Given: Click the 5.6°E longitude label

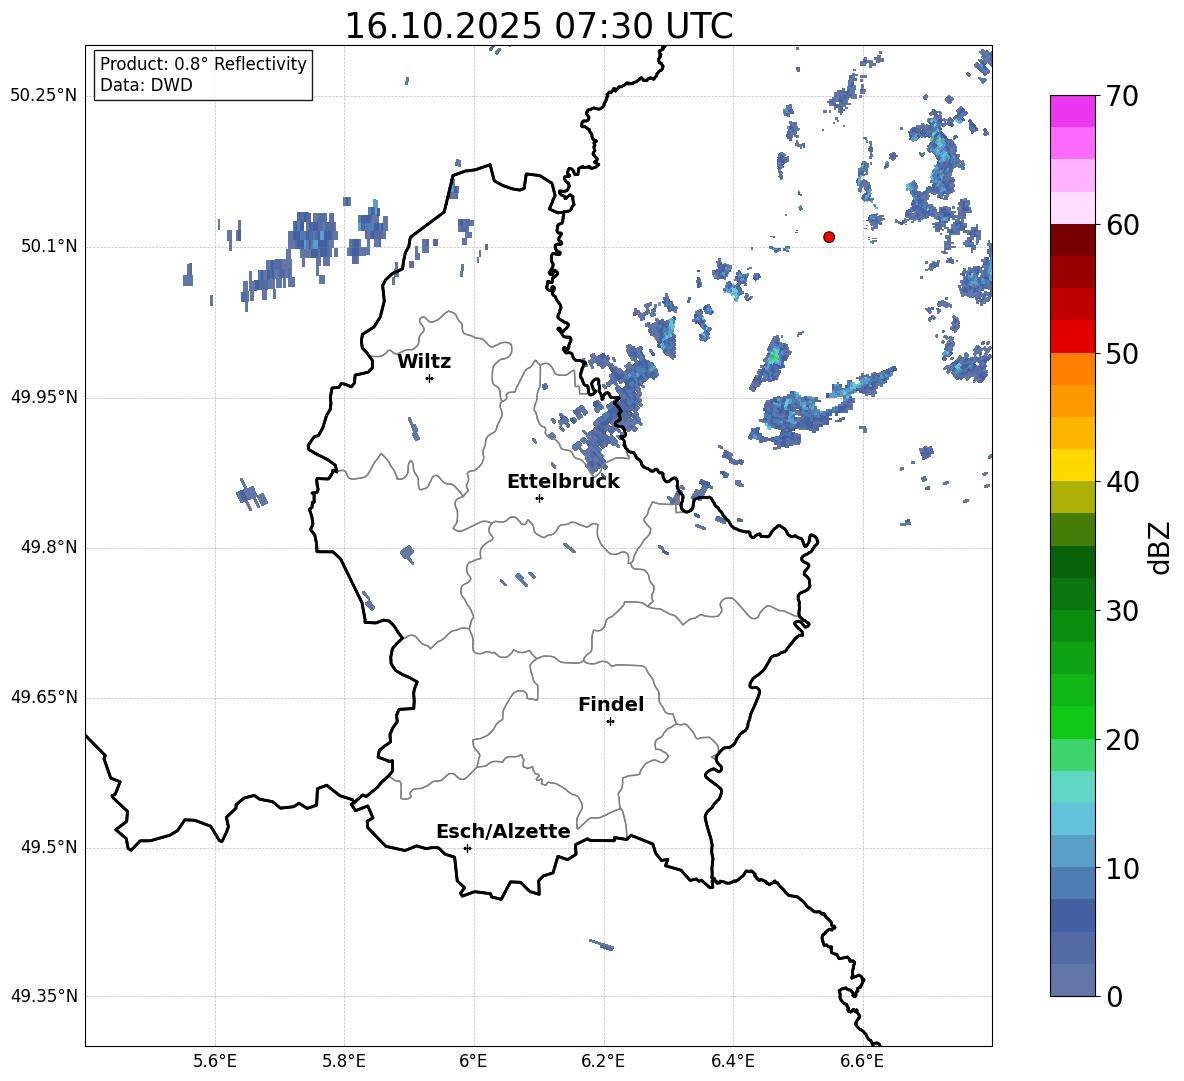Looking at the screenshot, I should point(215,1061).
